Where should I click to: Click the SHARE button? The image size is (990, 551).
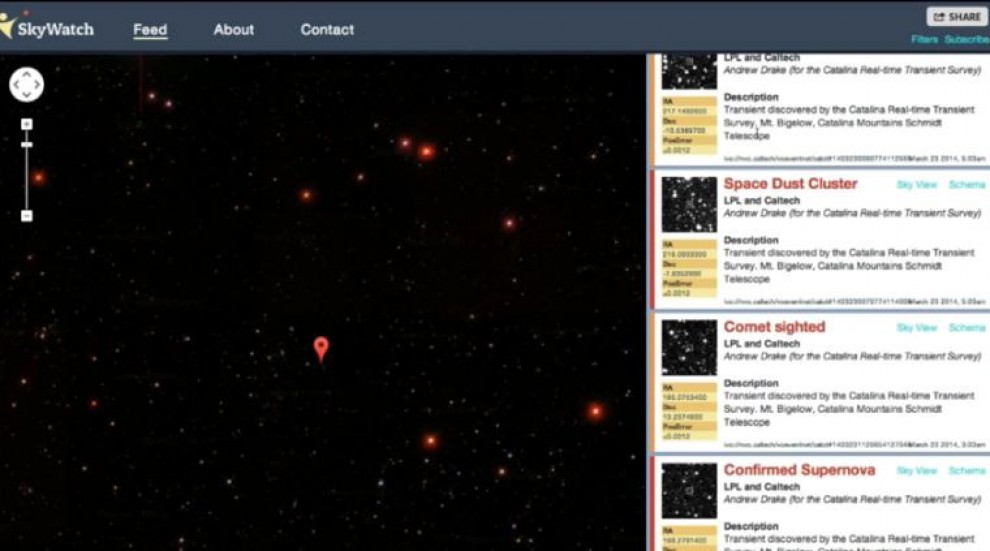point(957,17)
